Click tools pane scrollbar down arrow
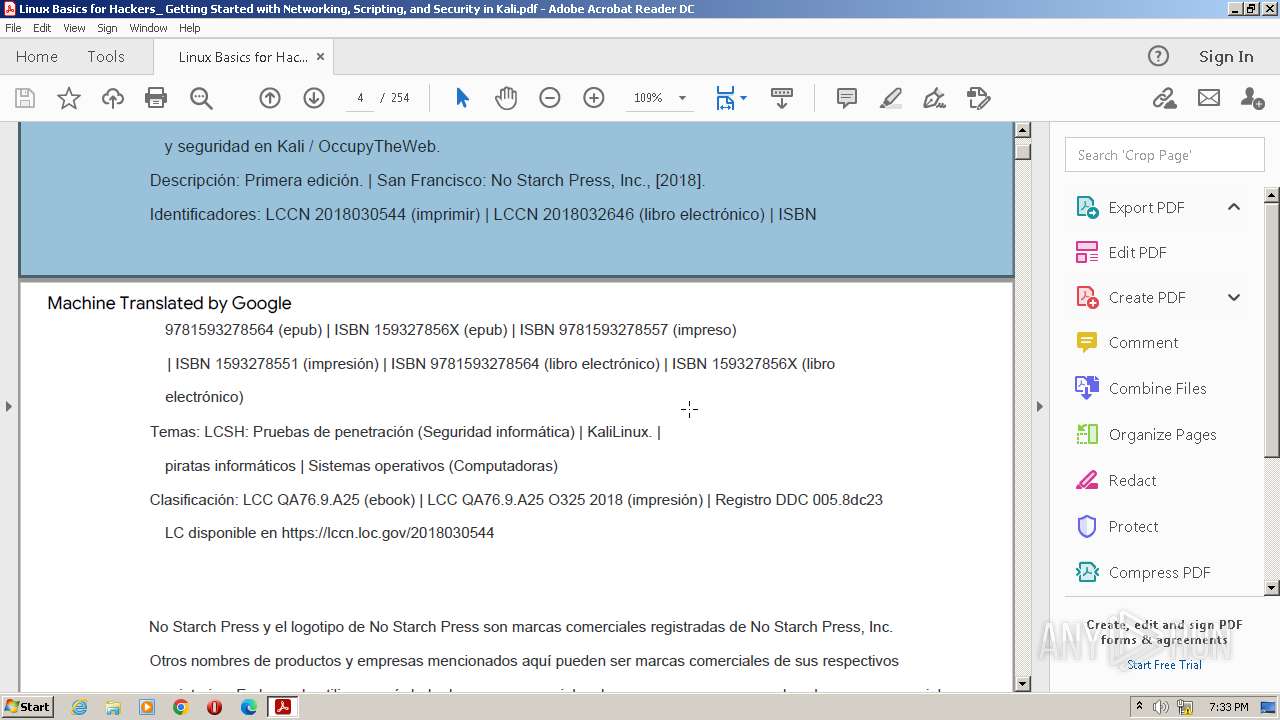1280x720 pixels. coord(1271,588)
